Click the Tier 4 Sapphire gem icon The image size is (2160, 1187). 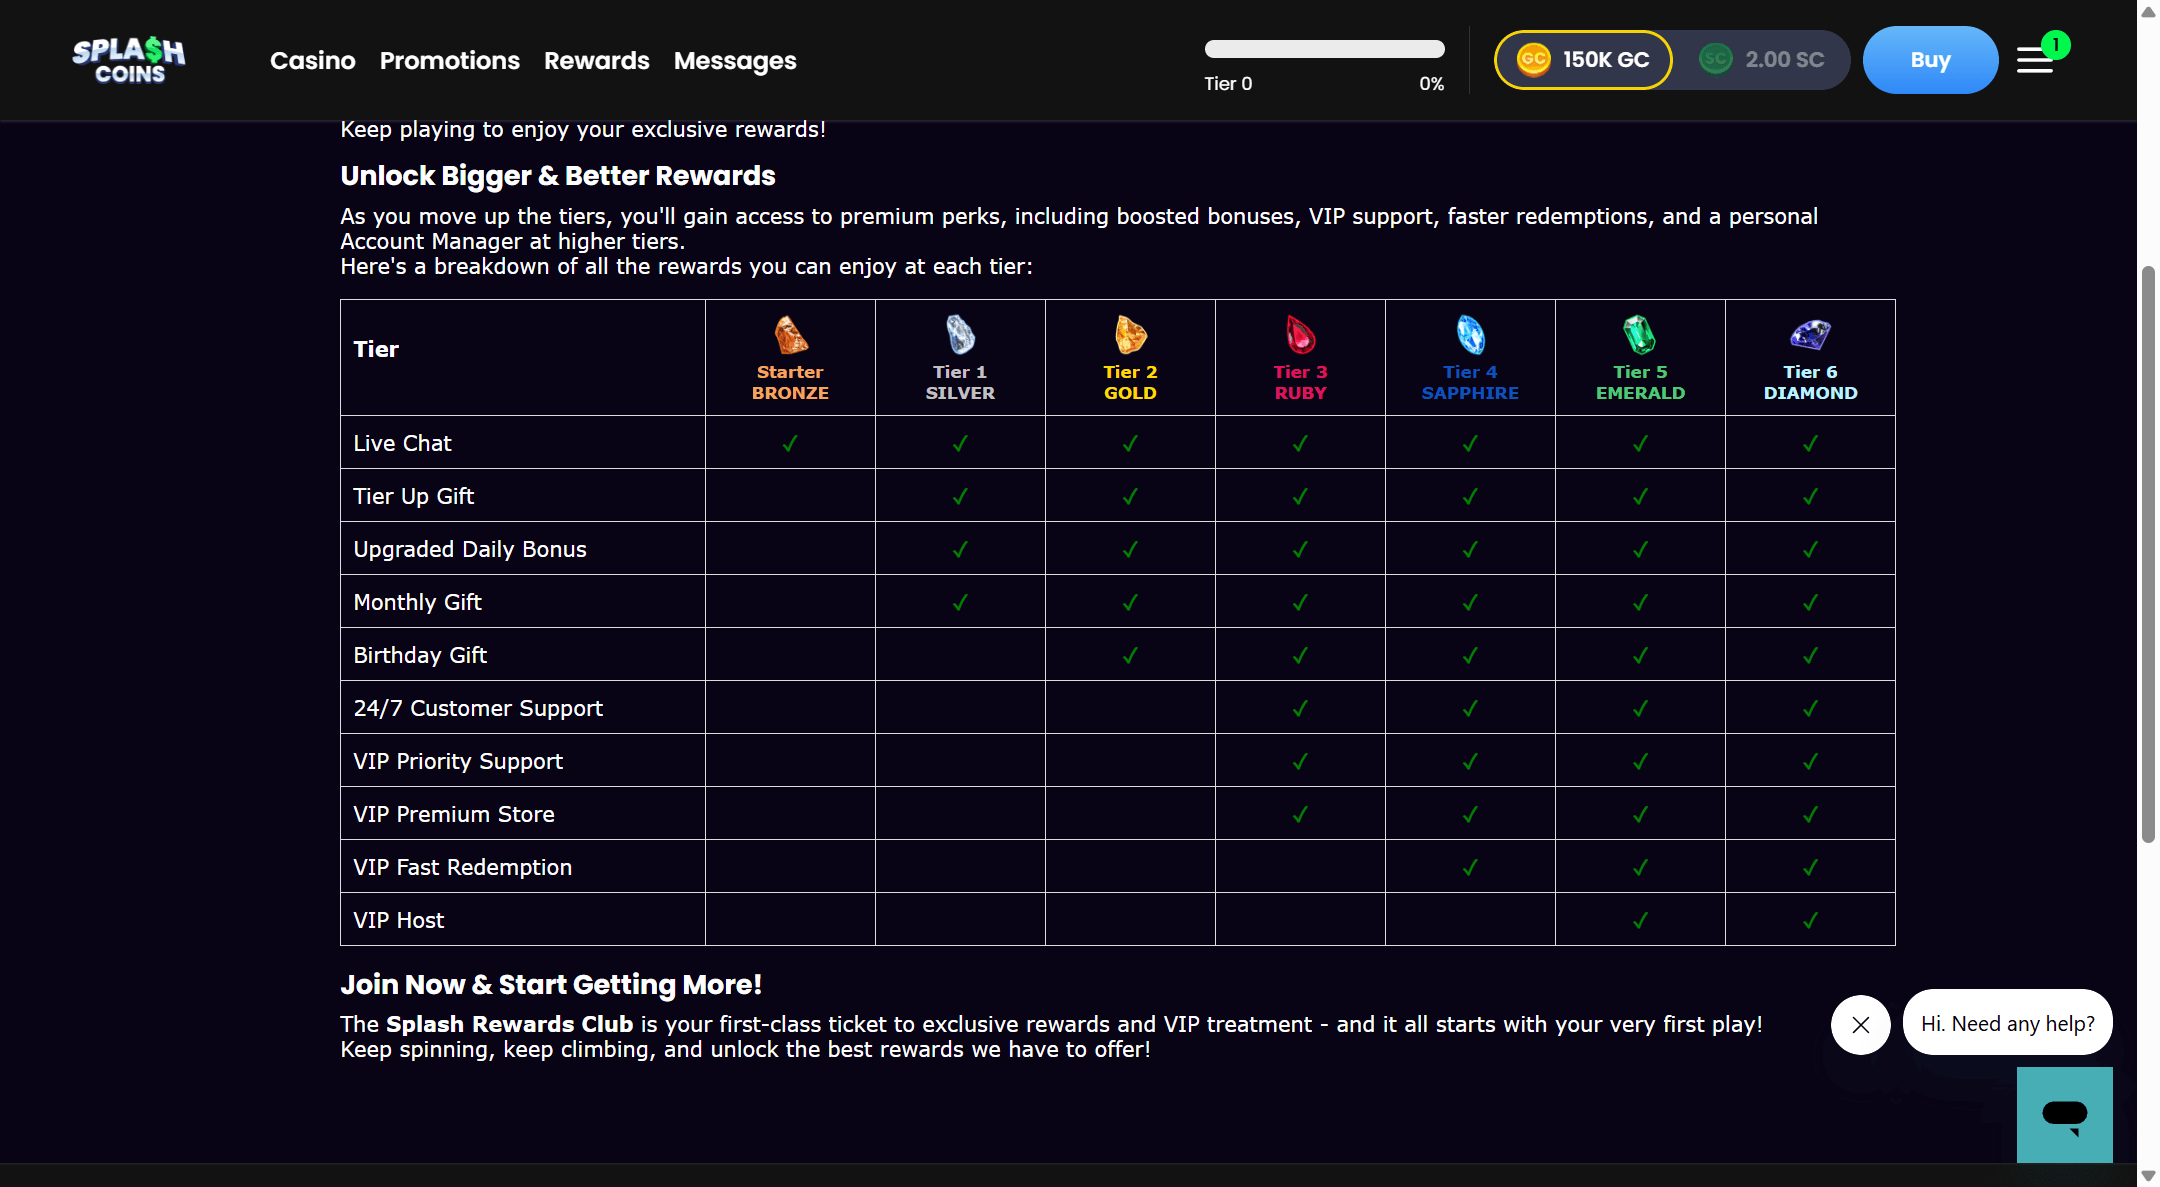pos(1470,335)
